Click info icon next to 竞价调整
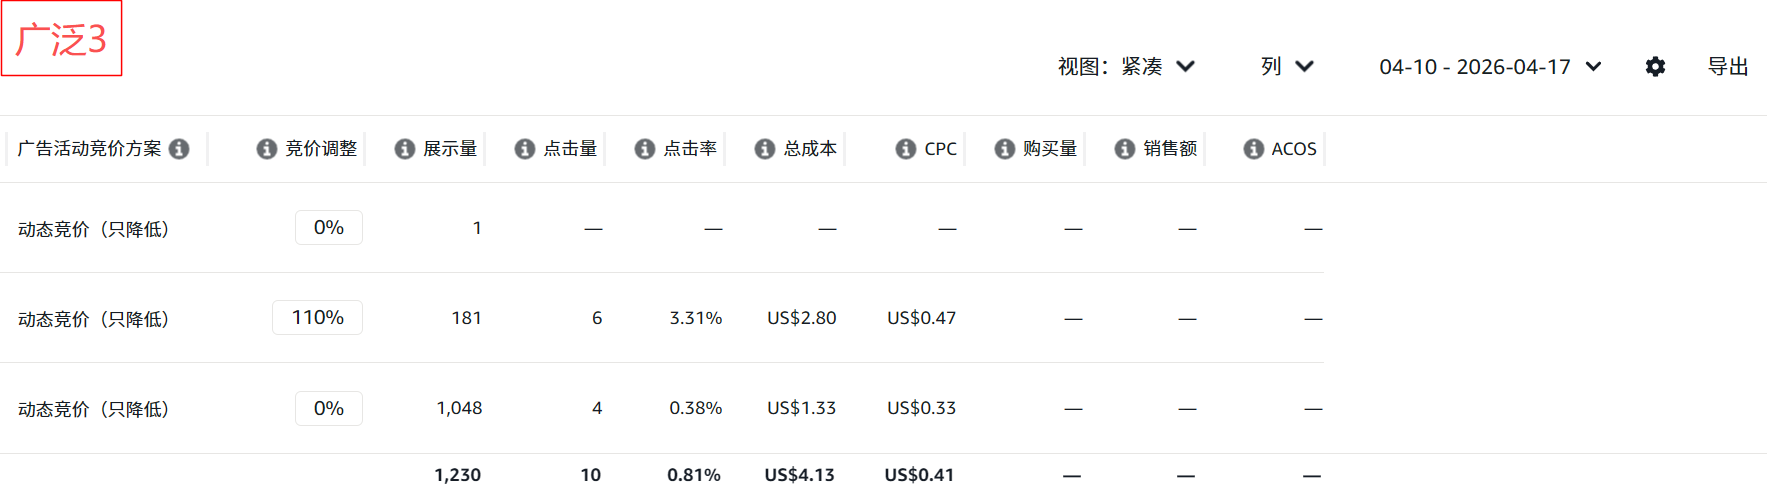The height and width of the screenshot is (495, 1767). click(x=266, y=149)
